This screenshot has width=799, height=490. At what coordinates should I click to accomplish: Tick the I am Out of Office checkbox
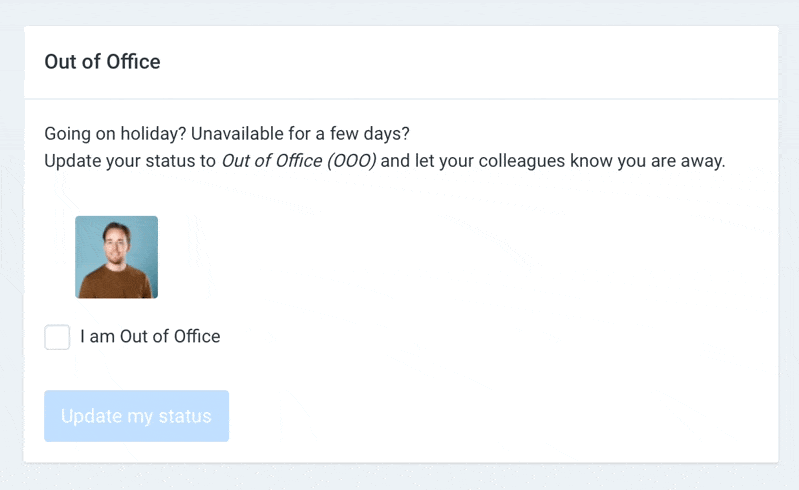[x=57, y=337]
